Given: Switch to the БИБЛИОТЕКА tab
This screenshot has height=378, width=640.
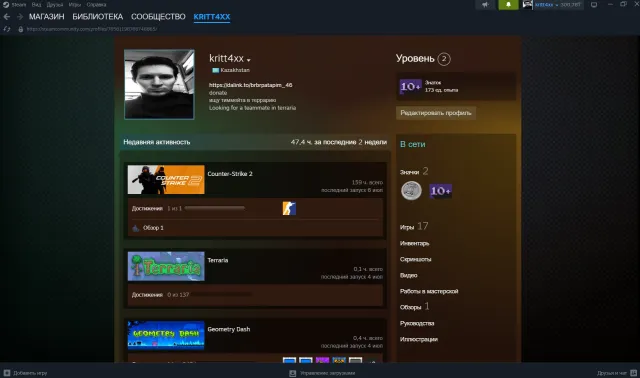Looking at the screenshot, I should [98, 17].
